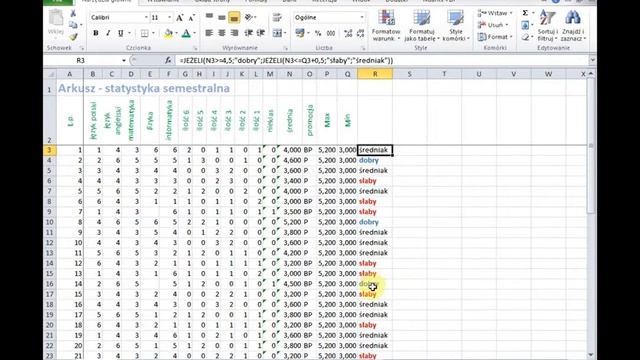This screenshot has width=640, height=360.
Task: Click the Merge and Center dropdown arrow
Action: (x=284, y=33)
